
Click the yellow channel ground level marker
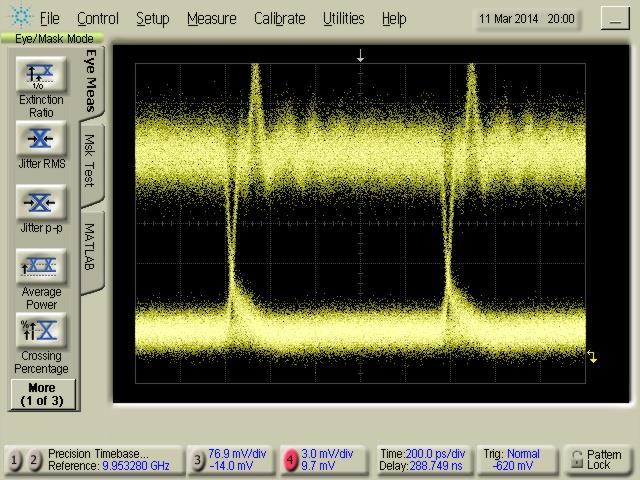tap(592, 357)
